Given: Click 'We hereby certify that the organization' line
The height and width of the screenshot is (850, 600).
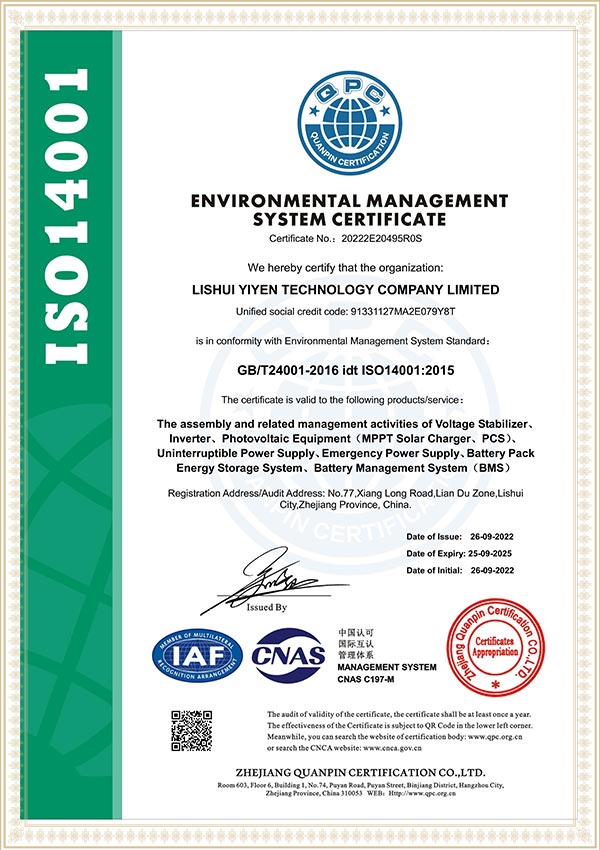Looking at the screenshot, I should click(346, 267).
